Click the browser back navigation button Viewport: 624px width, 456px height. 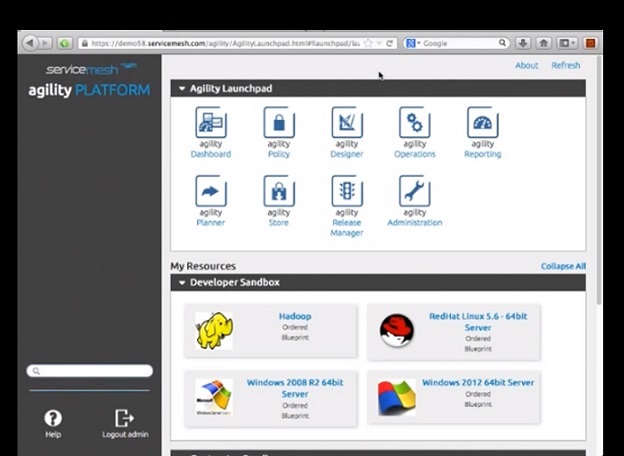tap(29, 43)
